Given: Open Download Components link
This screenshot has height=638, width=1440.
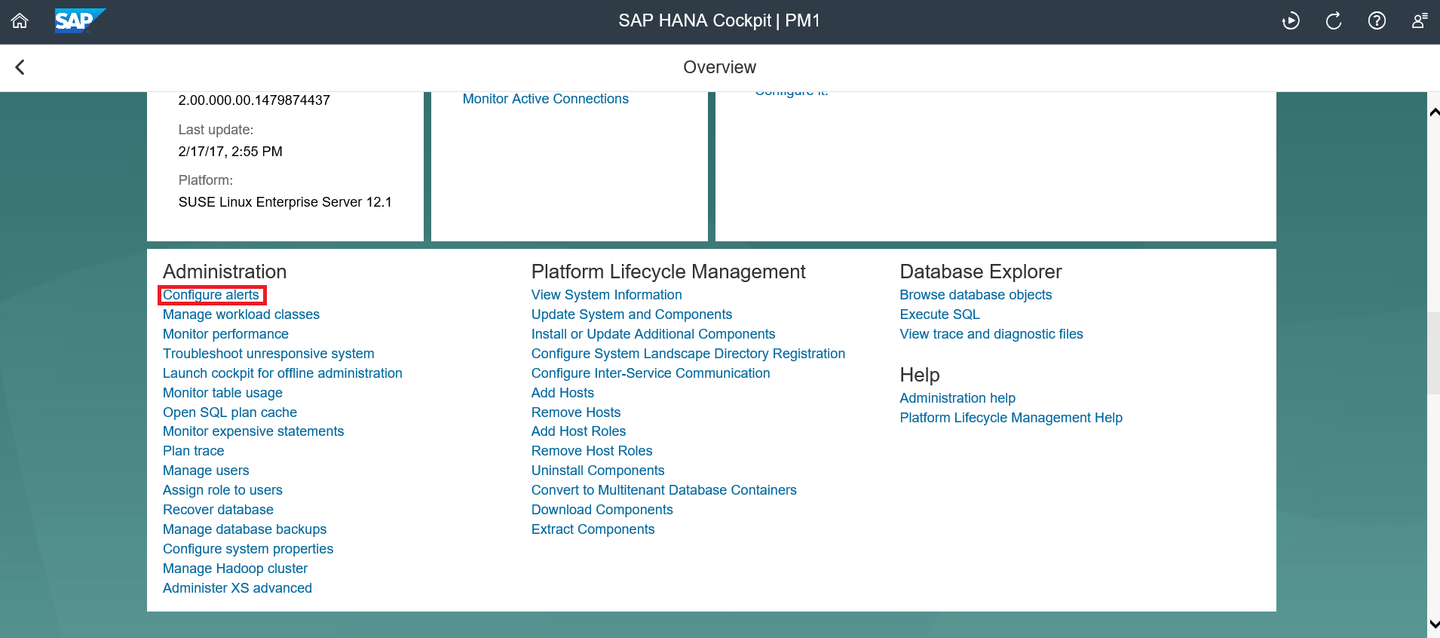Looking at the screenshot, I should point(602,509).
